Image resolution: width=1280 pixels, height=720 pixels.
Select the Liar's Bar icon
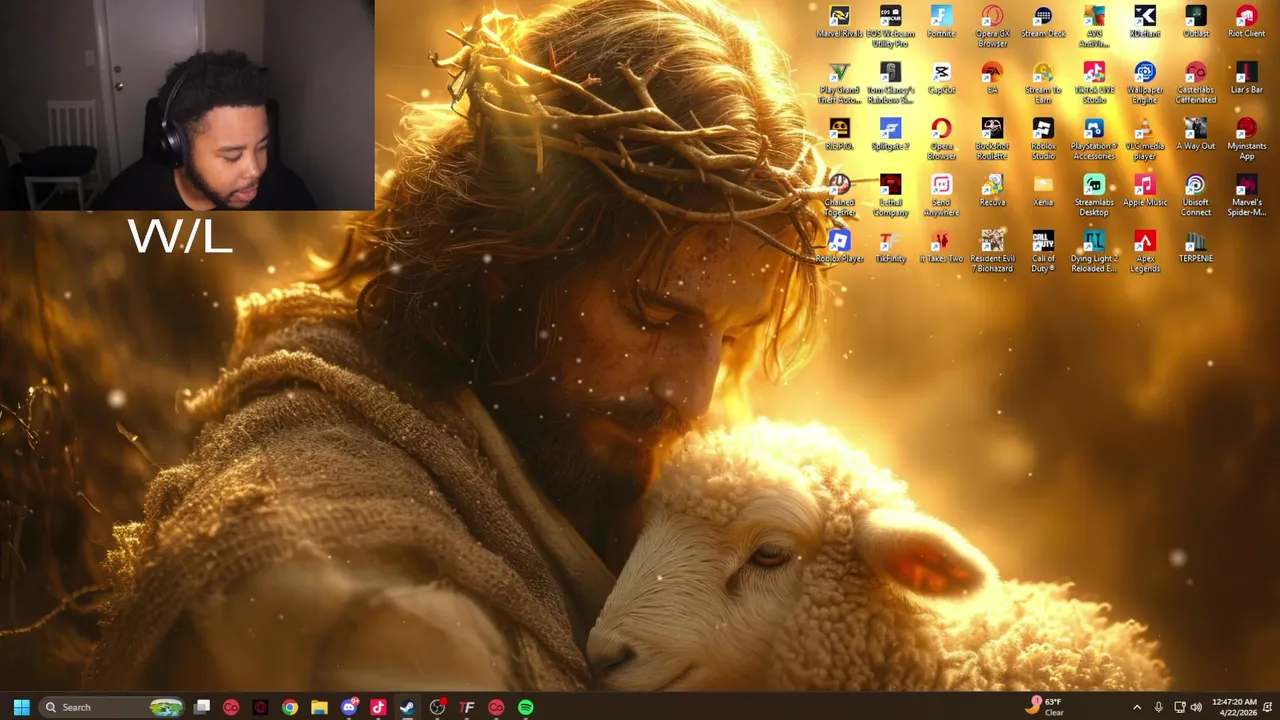[1247, 79]
